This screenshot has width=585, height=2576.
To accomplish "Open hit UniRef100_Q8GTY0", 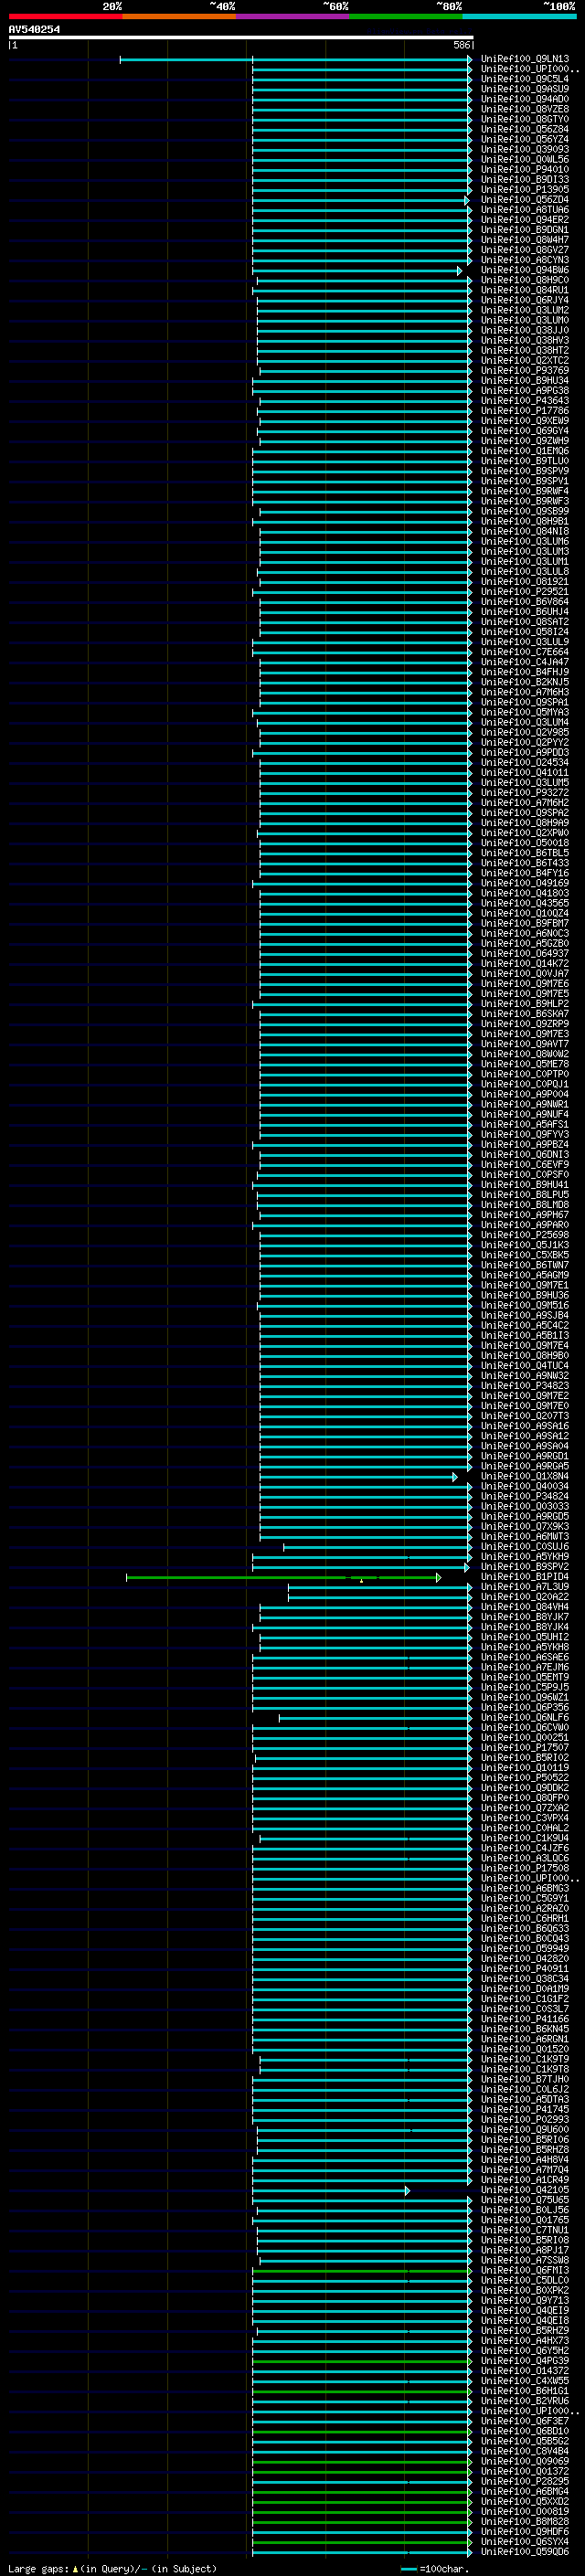I will (524, 119).
